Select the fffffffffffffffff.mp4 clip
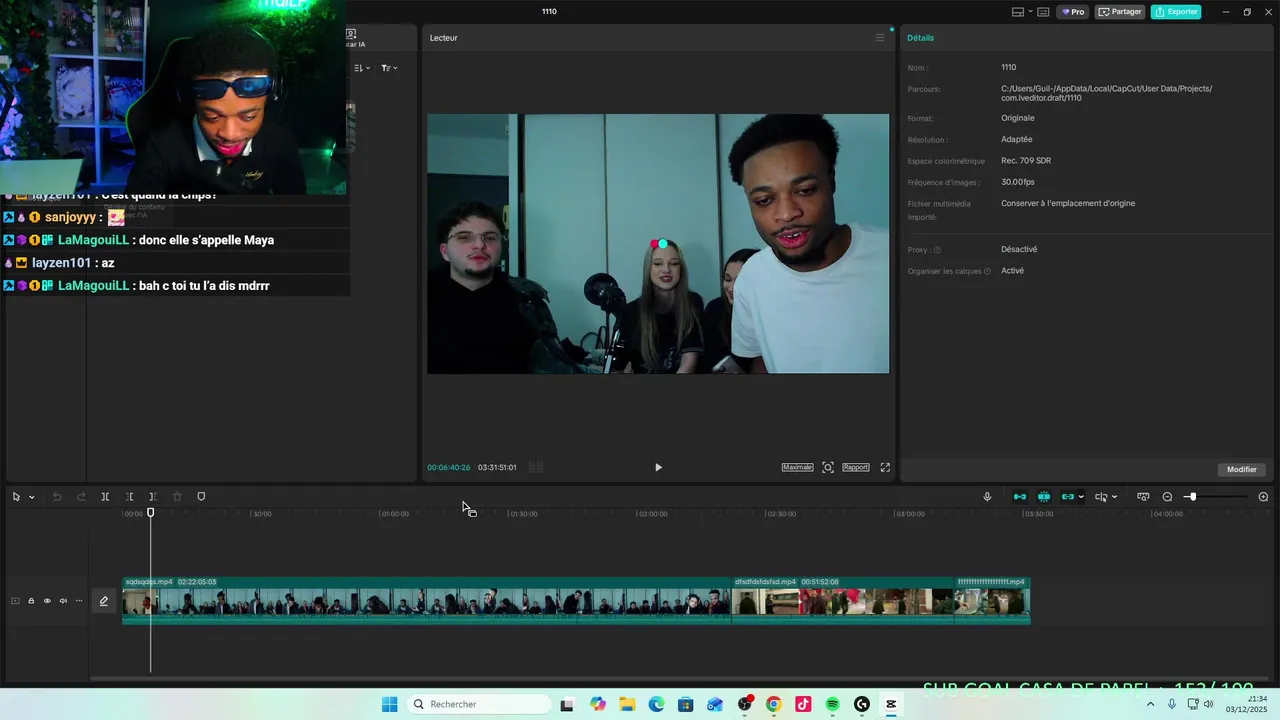Screen dimensions: 1280x720 (992, 600)
